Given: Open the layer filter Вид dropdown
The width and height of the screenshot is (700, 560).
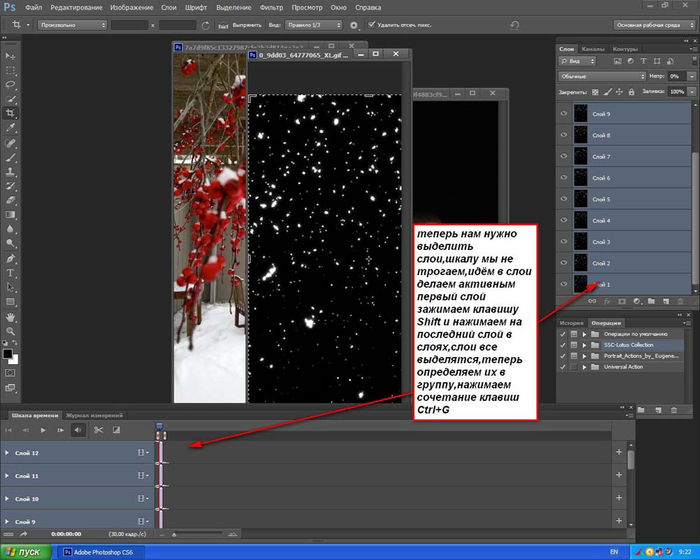Looking at the screenshot, I should (577, 61).
